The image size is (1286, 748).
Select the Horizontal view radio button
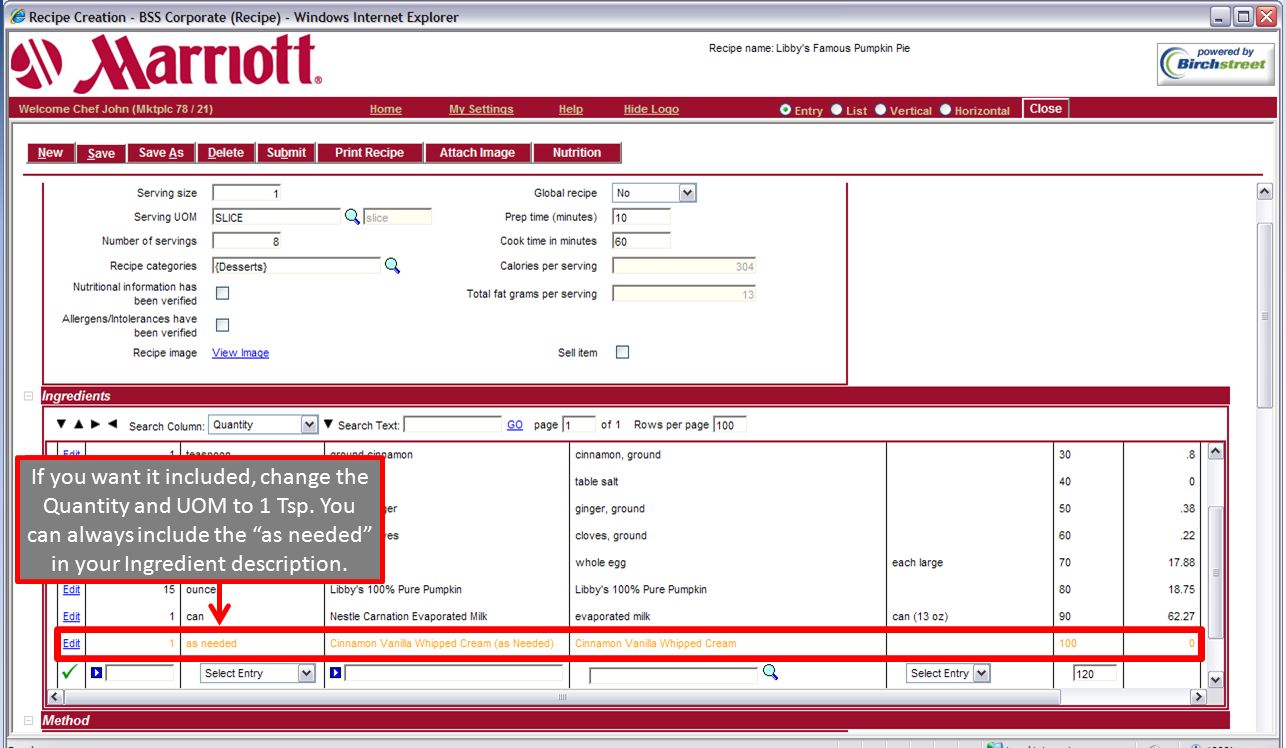[945, 110]
